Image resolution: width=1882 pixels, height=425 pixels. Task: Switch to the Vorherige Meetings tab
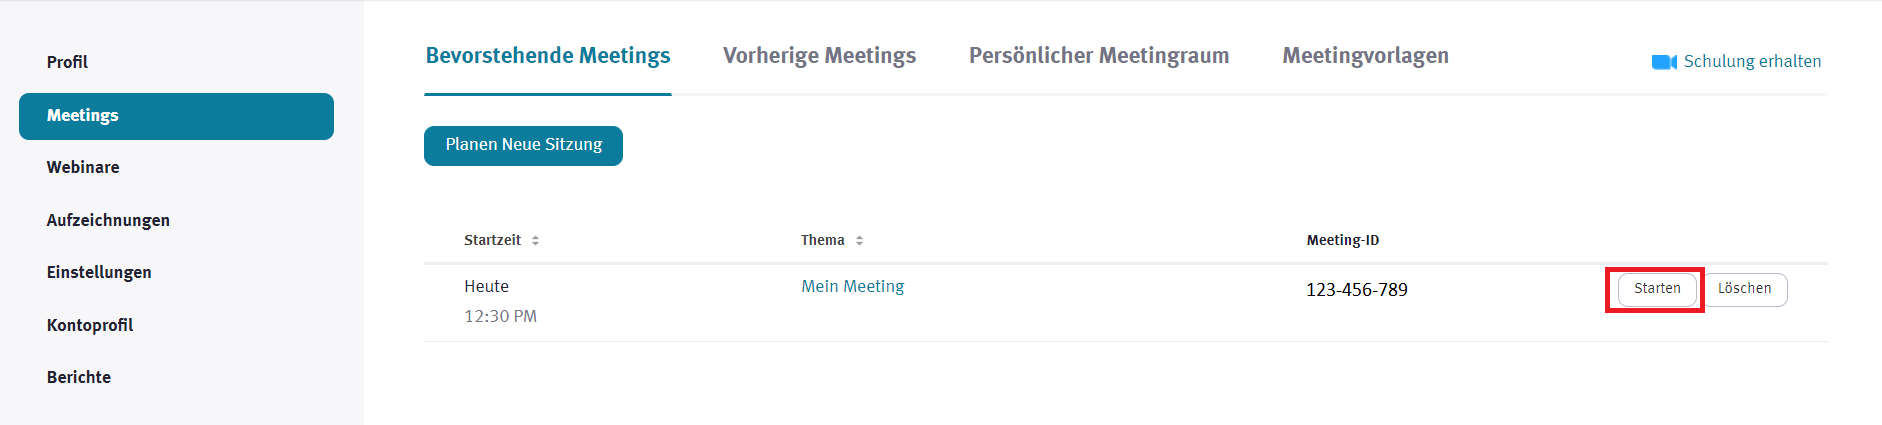(x=819, y=56)
